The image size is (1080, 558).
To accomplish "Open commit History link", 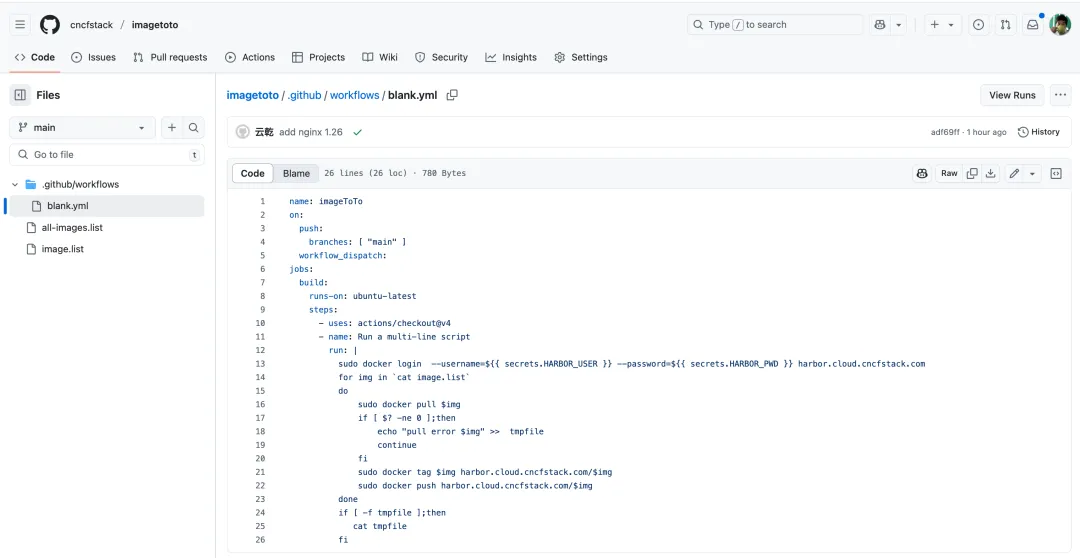I will [1038, 132].
